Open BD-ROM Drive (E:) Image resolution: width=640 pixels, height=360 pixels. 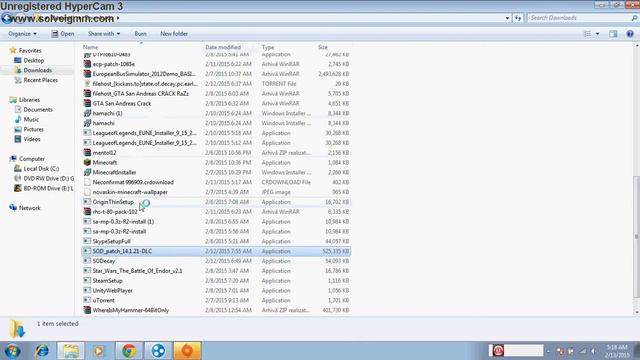(x=49, y=188)
